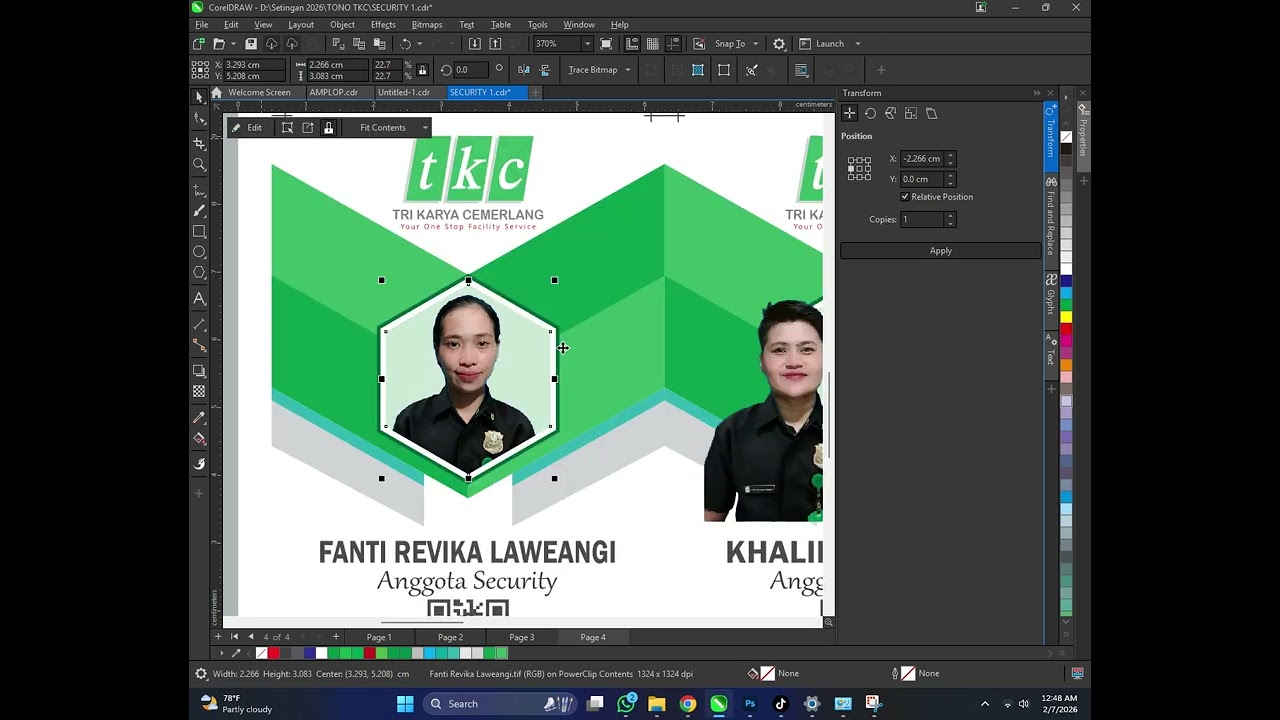1280x720 pixels.
Task: Toggle Show grid button
Action: (652, 44)
